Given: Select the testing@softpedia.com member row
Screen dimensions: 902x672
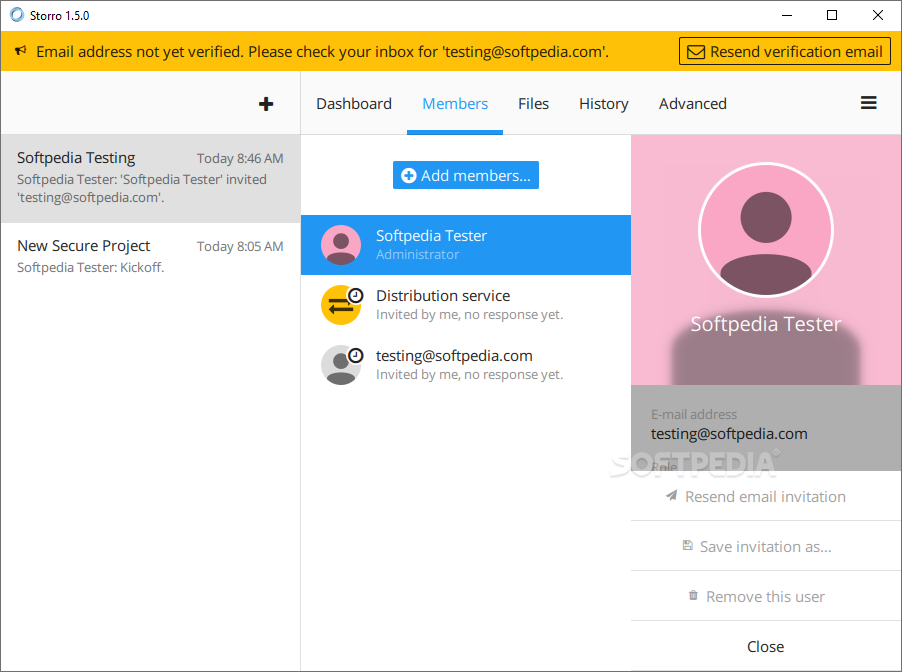Looking at the screenshot, I should tap(466, 365).
